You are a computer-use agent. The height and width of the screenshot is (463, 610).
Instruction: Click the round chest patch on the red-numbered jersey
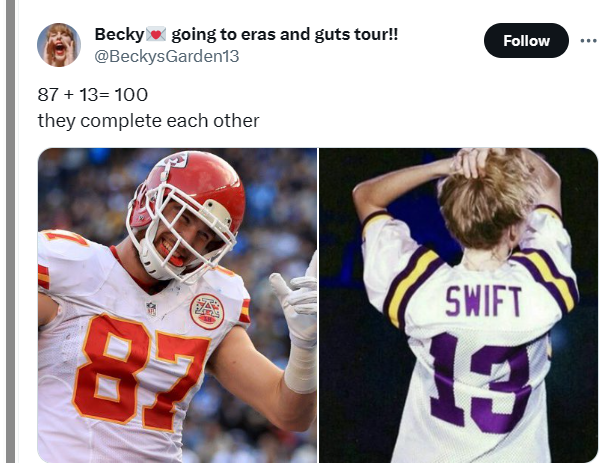(206, 311)
